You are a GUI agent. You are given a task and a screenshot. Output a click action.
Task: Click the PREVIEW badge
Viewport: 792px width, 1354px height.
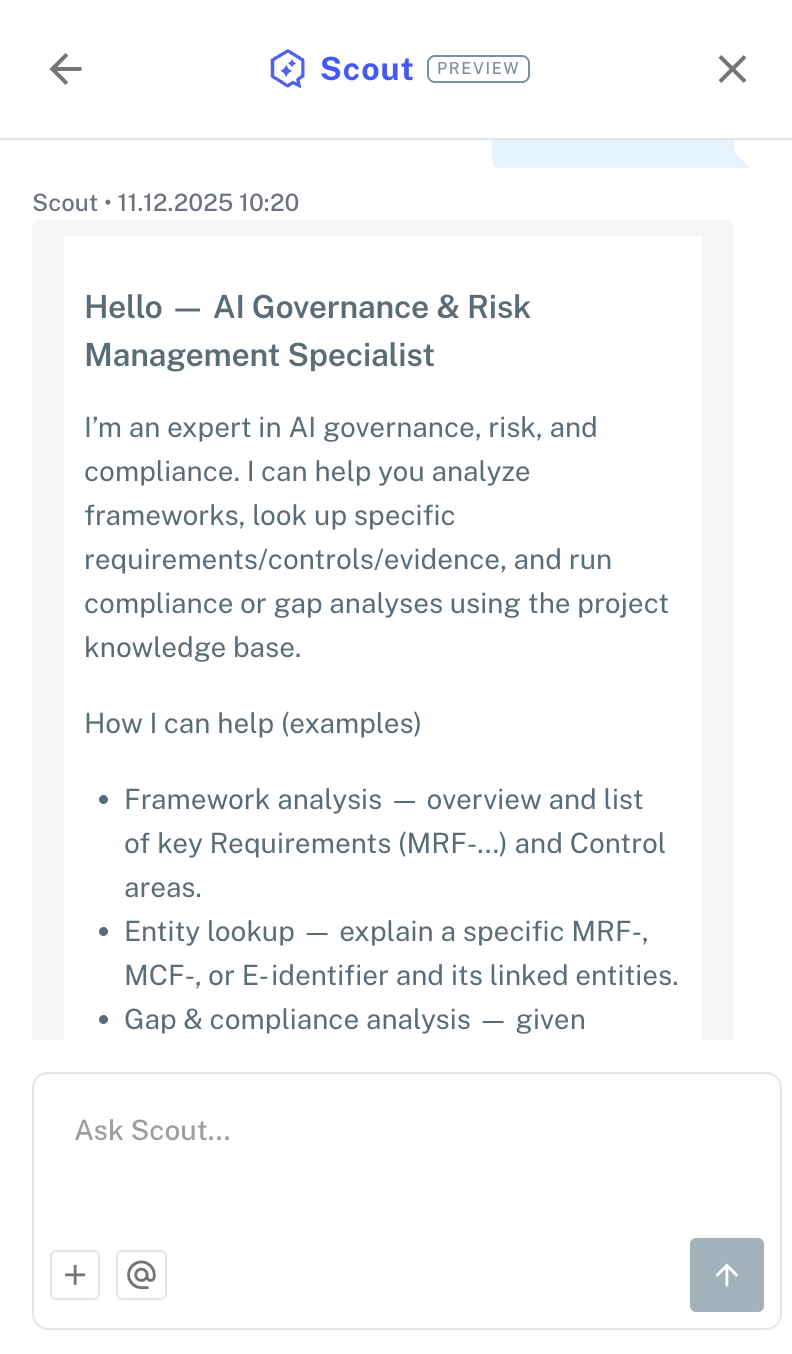[x=478, y=69]
